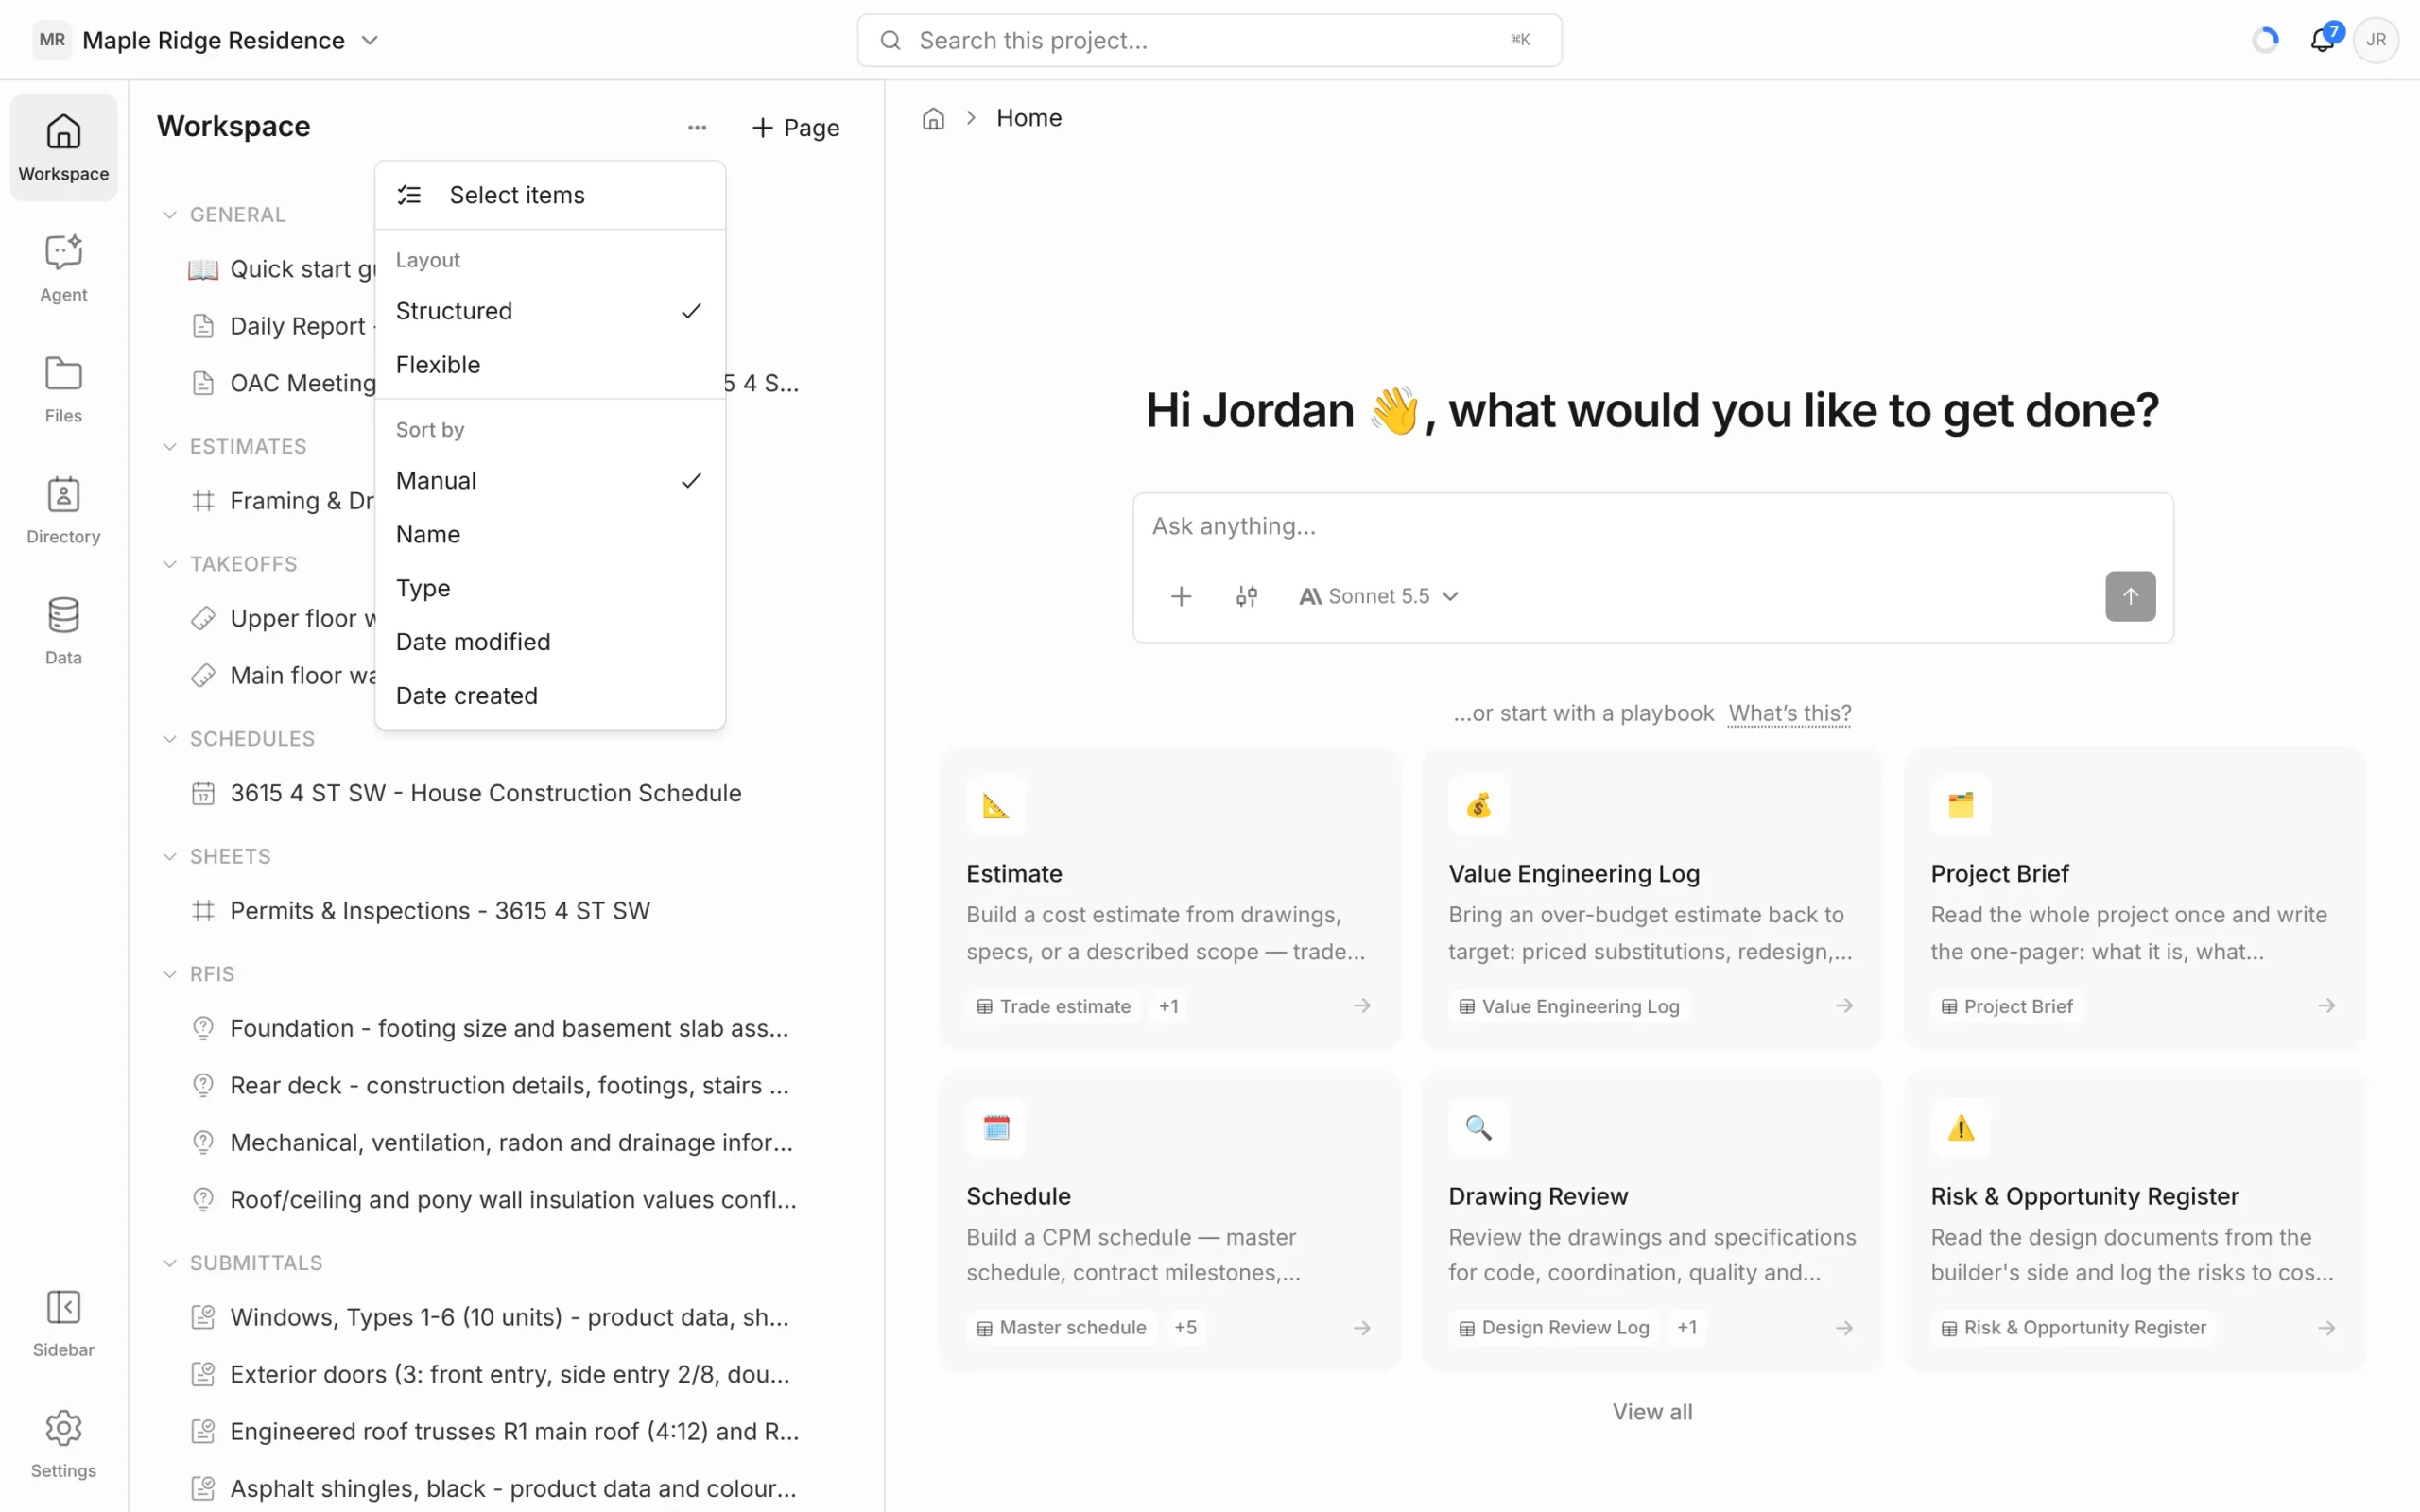Open the Drawing Review playbook card
This screenshot has height=1512, width=2420.
pyautogui.click(x=1652, y=1221)
